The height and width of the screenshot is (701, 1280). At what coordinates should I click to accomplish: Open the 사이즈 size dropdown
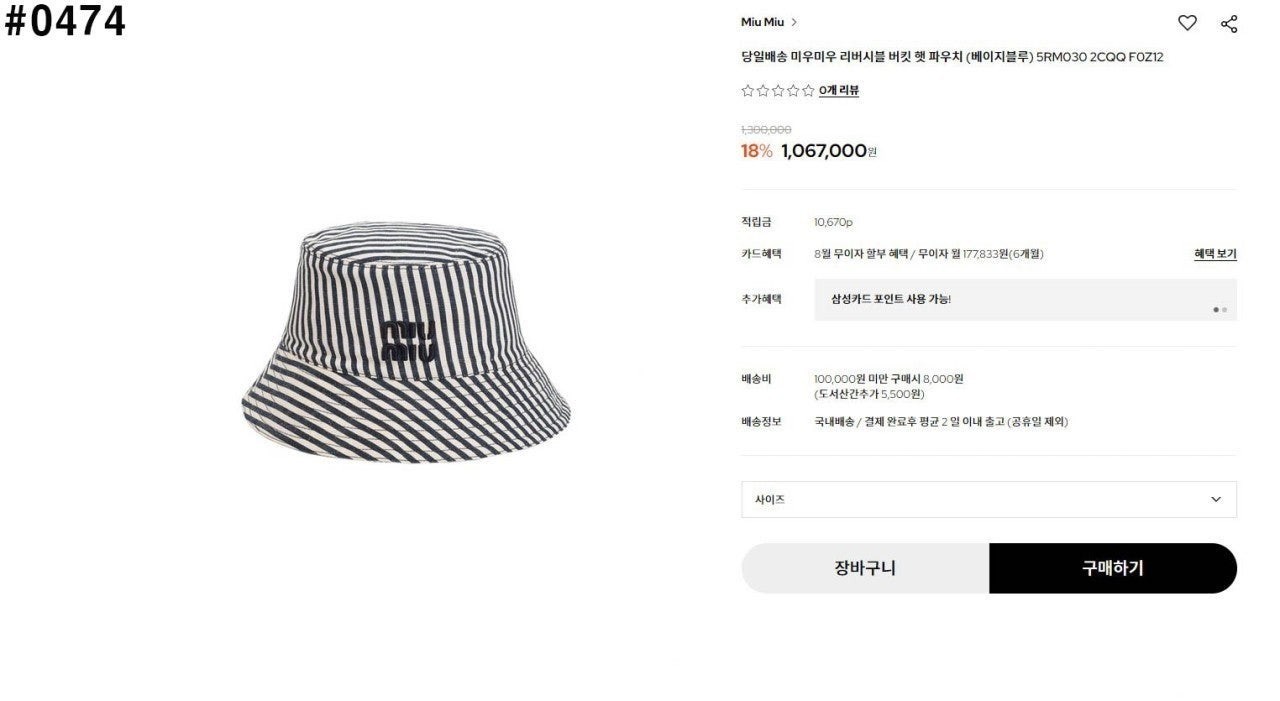coord(989,499)
